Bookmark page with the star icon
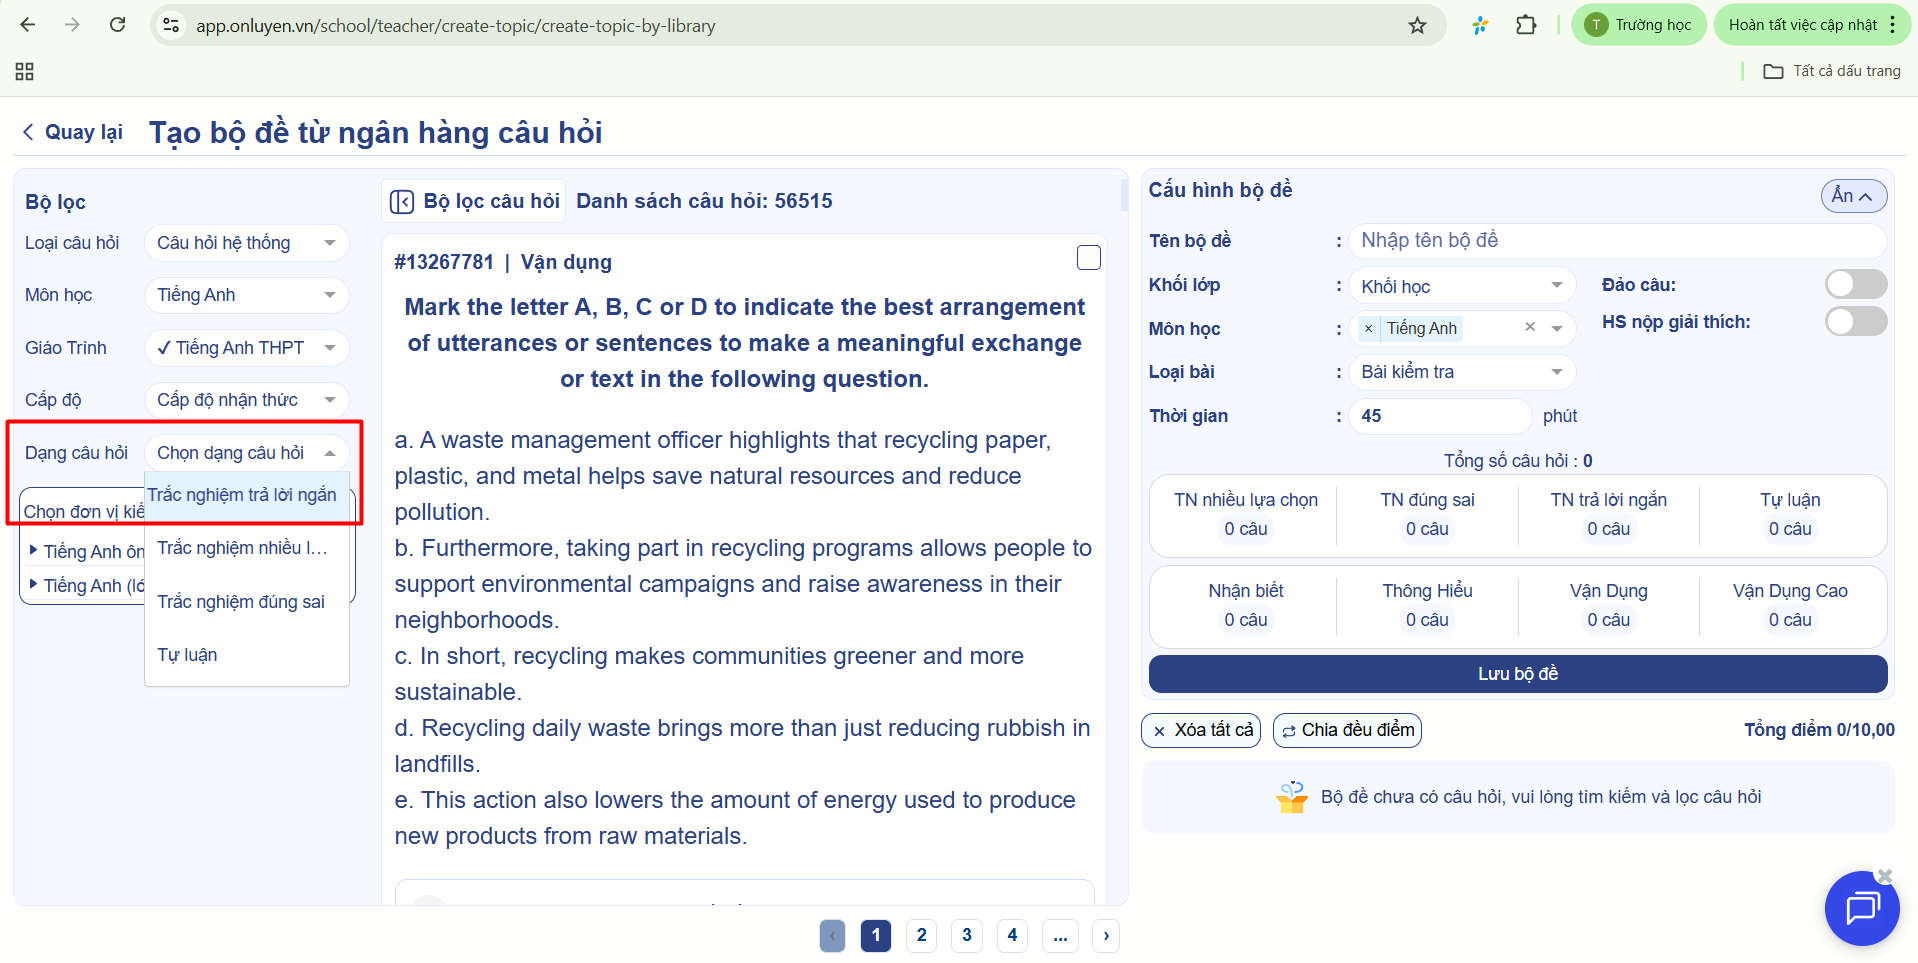This screenshot has width=1918, height=963. [1417, 25]
